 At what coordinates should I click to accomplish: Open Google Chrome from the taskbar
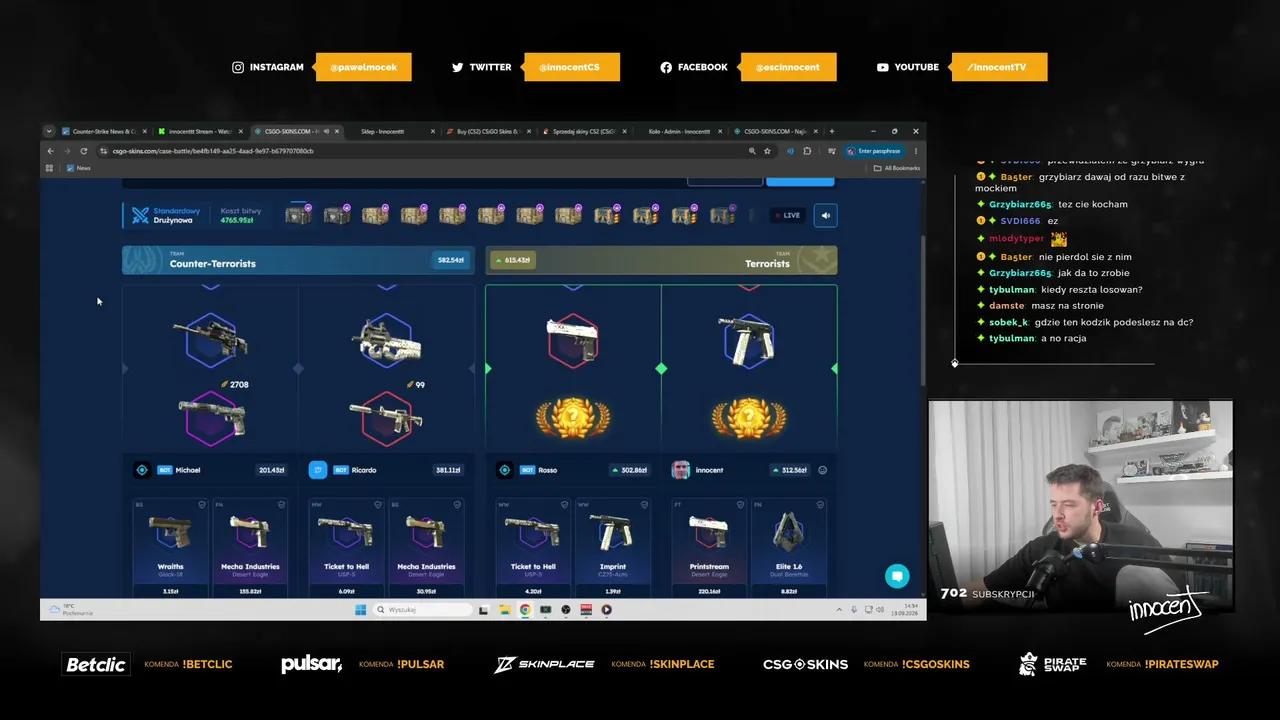(525, 609)
